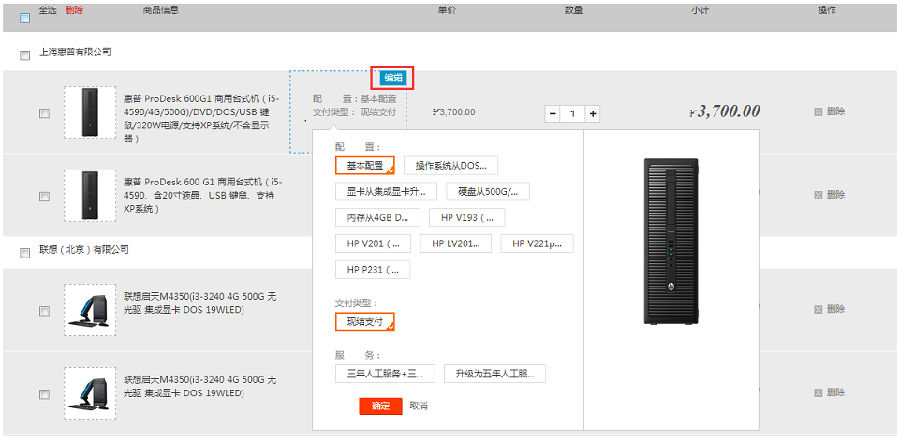The image size is (900, 436).
Task: Pick the 硬盘从500G/... option
Action: tap(488, 192)
